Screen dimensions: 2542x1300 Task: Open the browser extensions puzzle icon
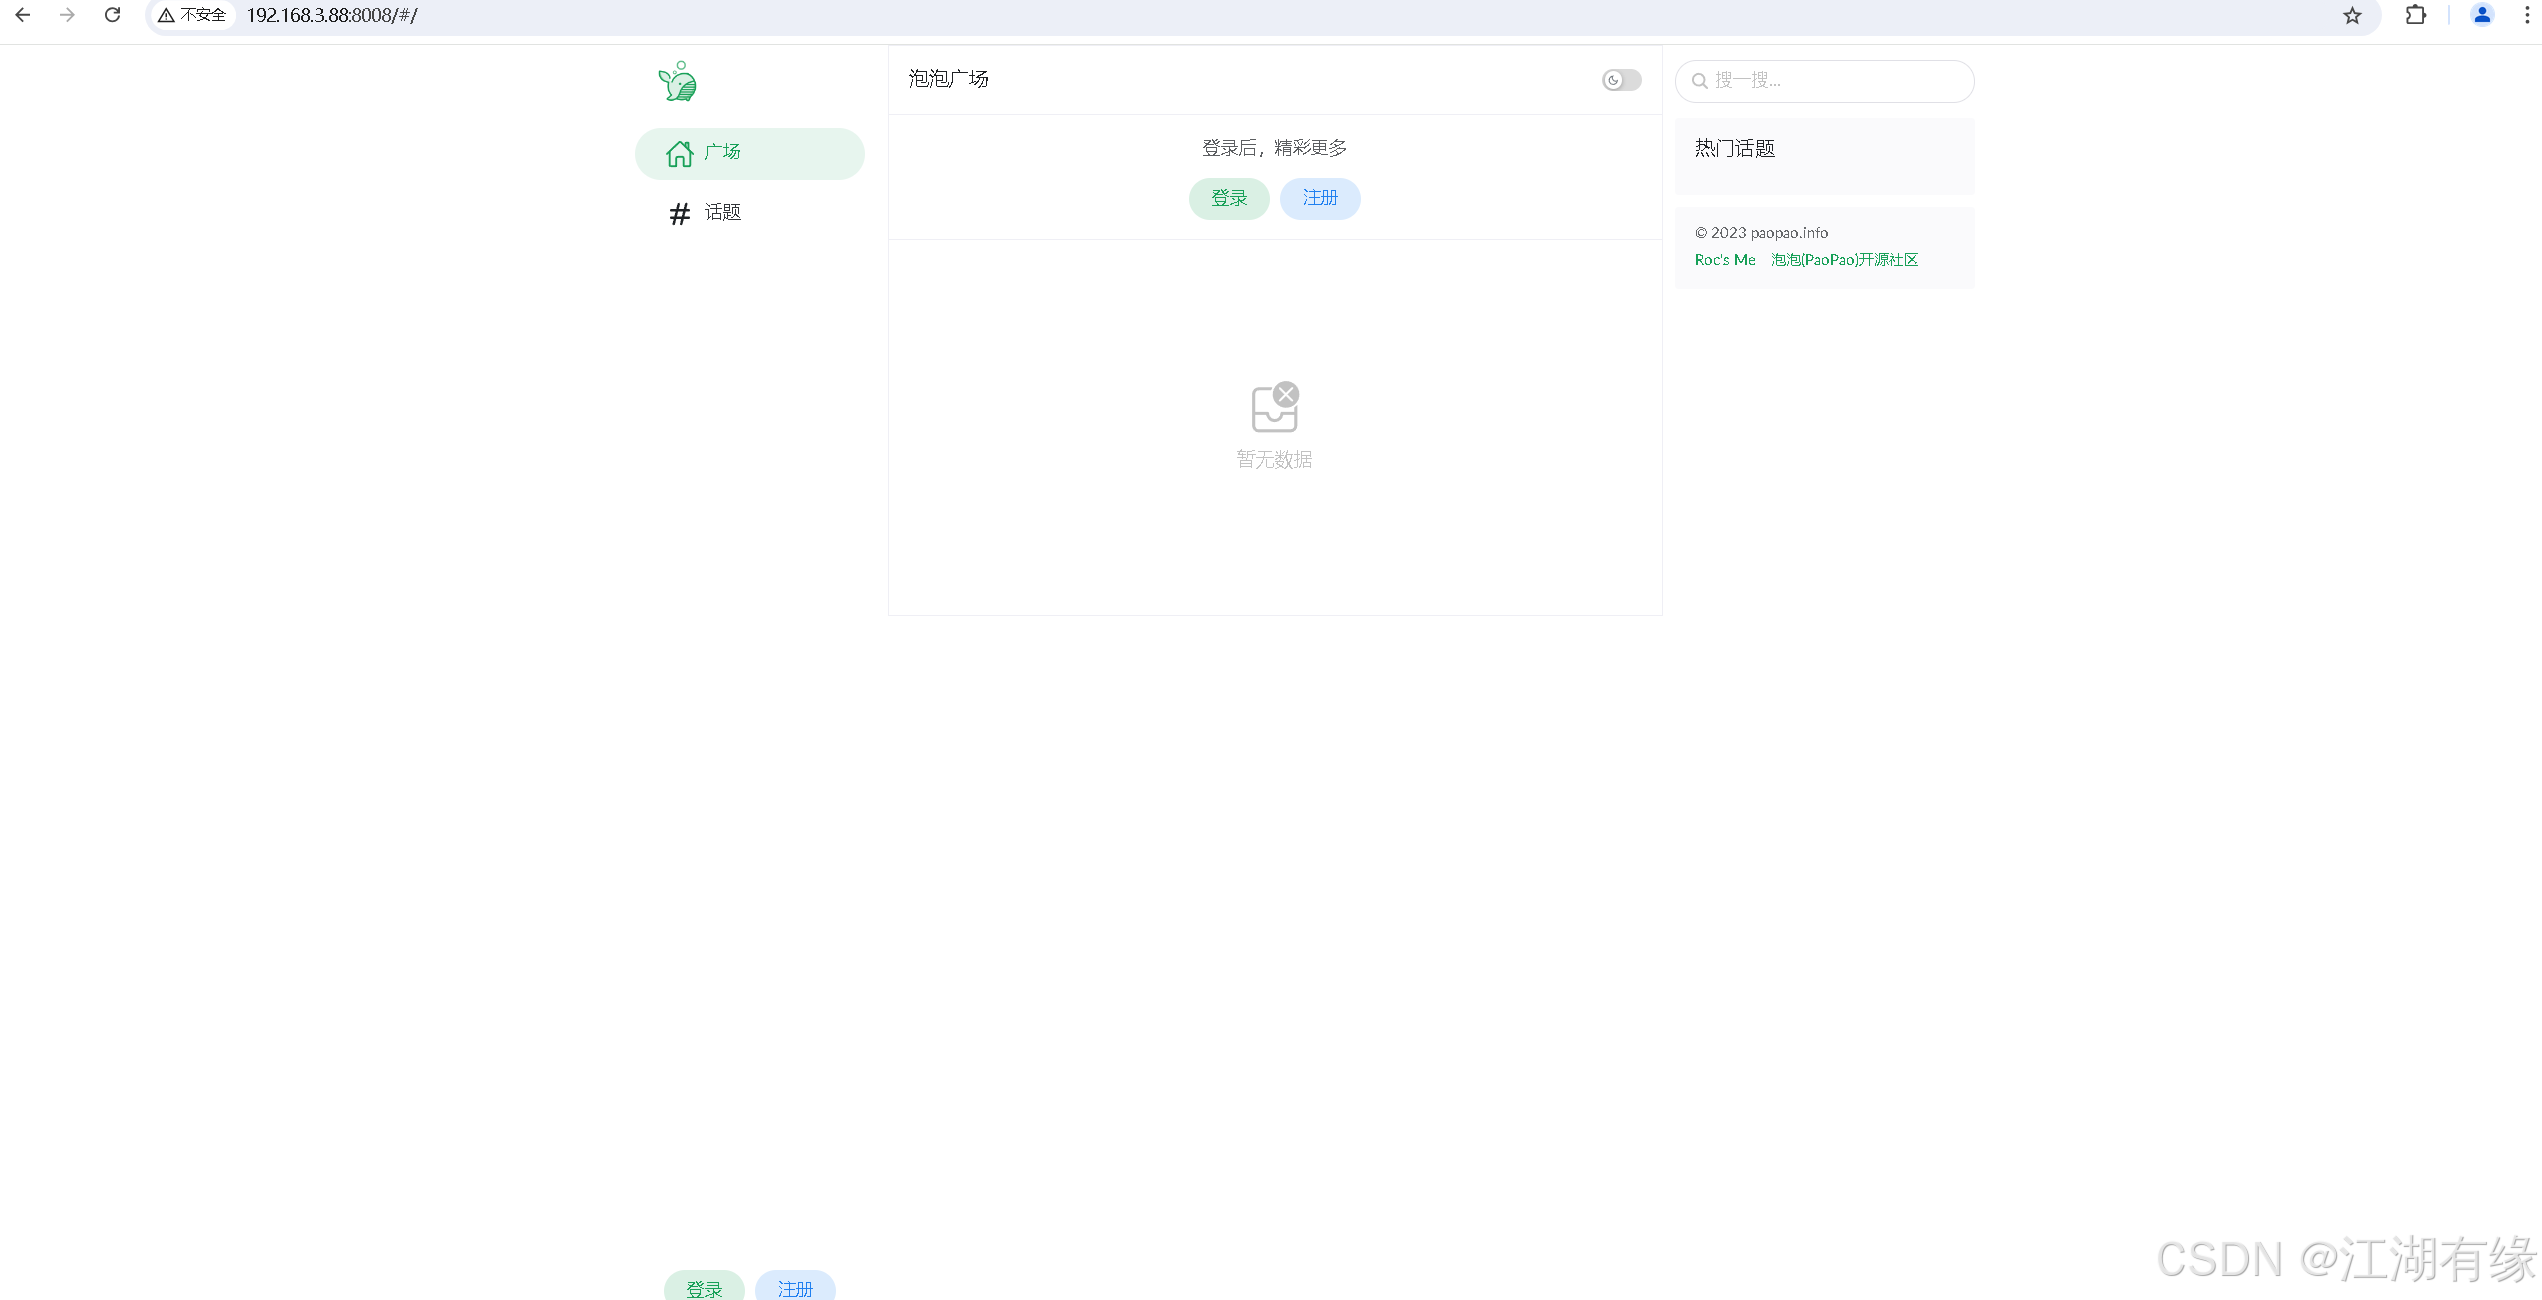point(2417,15)
